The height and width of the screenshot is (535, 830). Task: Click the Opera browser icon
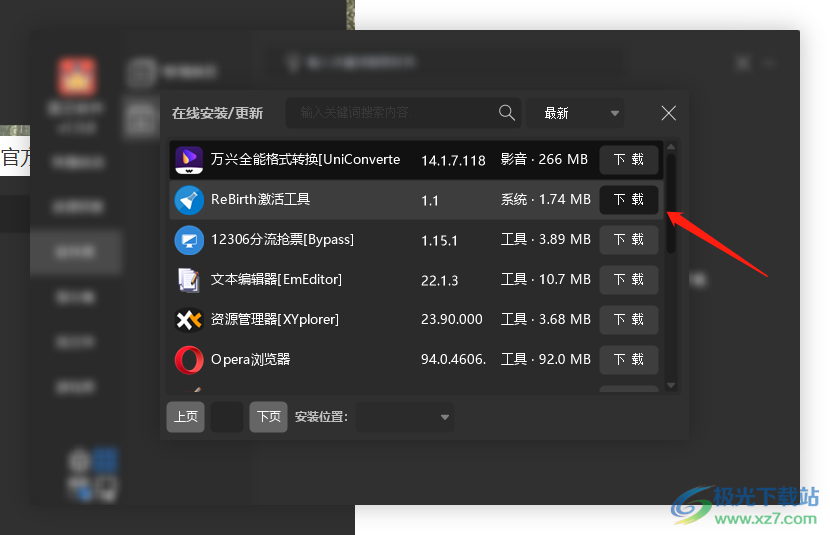point(189,360)
